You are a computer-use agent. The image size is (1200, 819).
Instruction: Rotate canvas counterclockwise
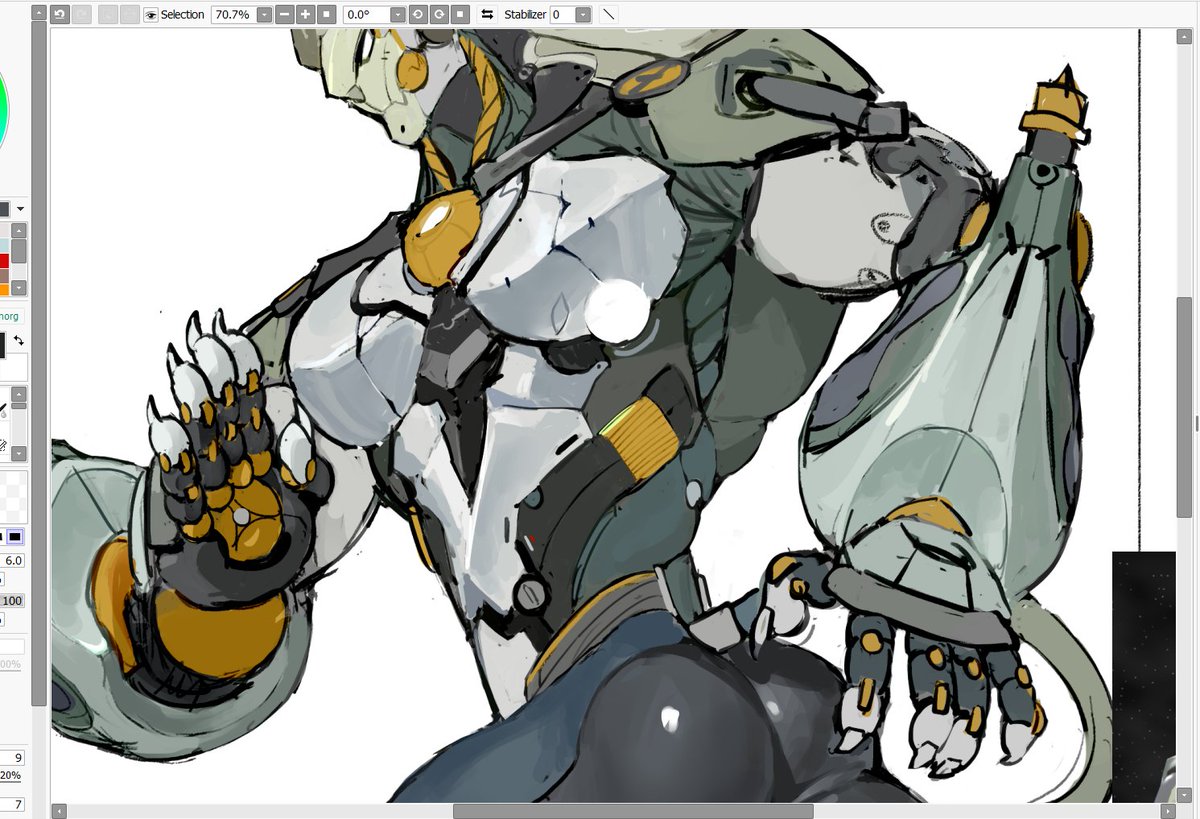(419, 15)
